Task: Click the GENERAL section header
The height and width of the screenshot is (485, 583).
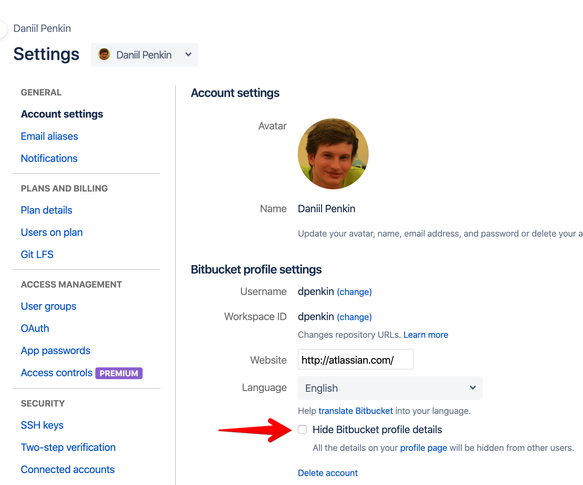Action: [41, 92]
